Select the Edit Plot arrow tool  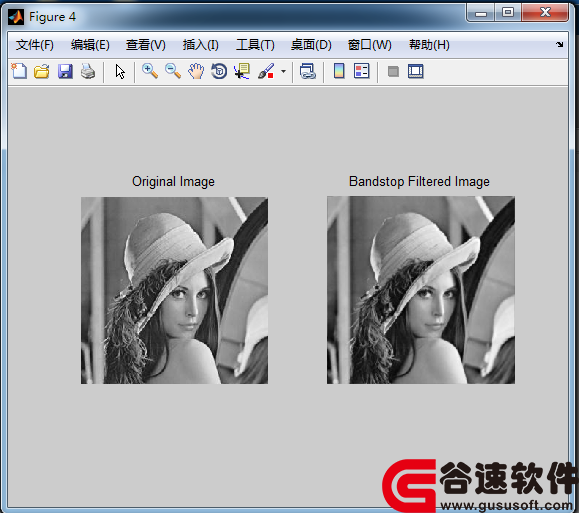pos(120,71)
